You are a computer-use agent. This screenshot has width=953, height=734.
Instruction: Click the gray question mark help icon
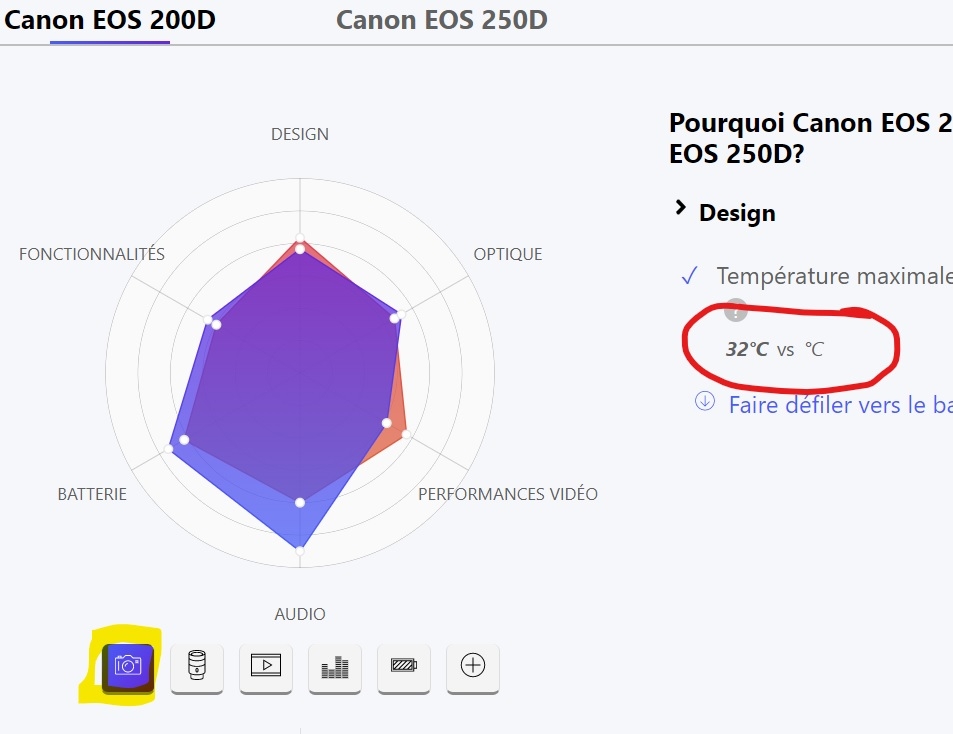735,310
